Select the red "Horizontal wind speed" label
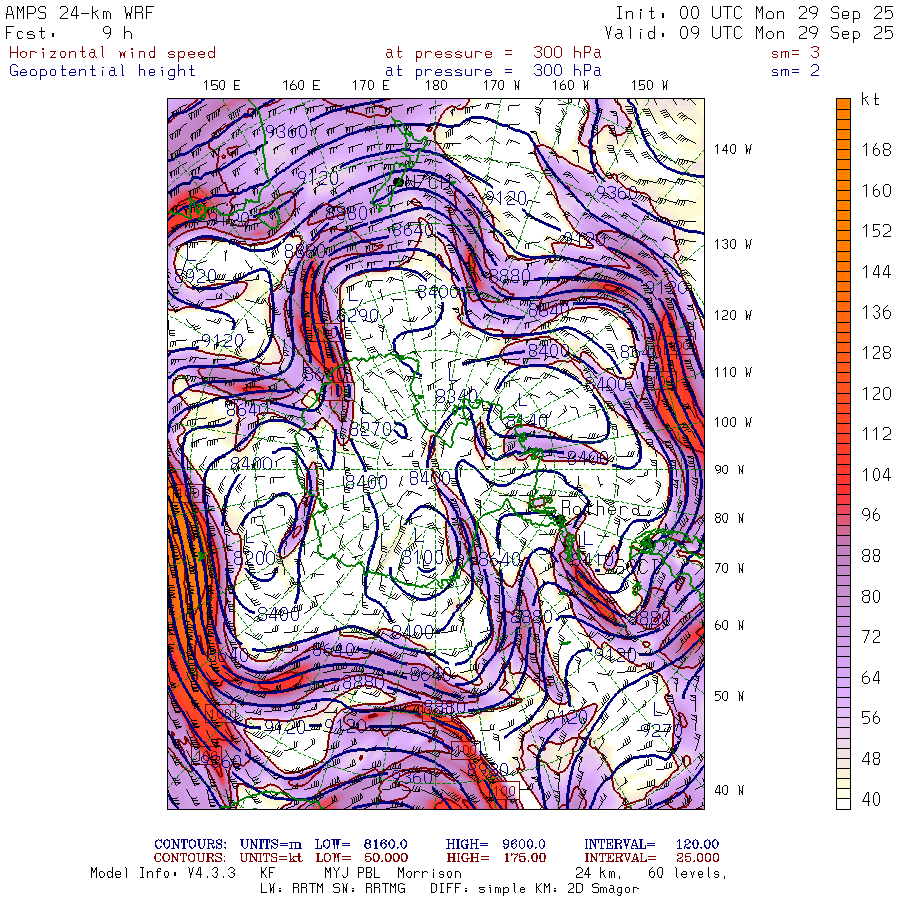This screenshot has height=900, width=900. (112, 53)
